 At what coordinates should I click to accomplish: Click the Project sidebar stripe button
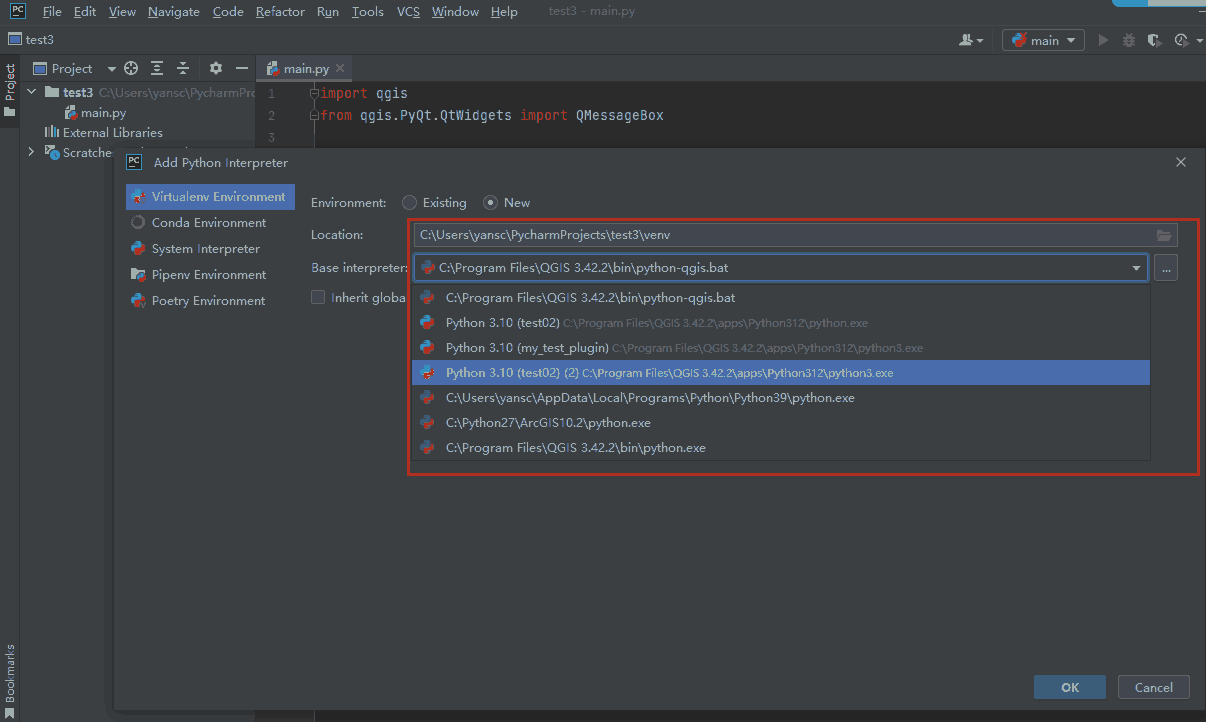[x=10, y=90]
